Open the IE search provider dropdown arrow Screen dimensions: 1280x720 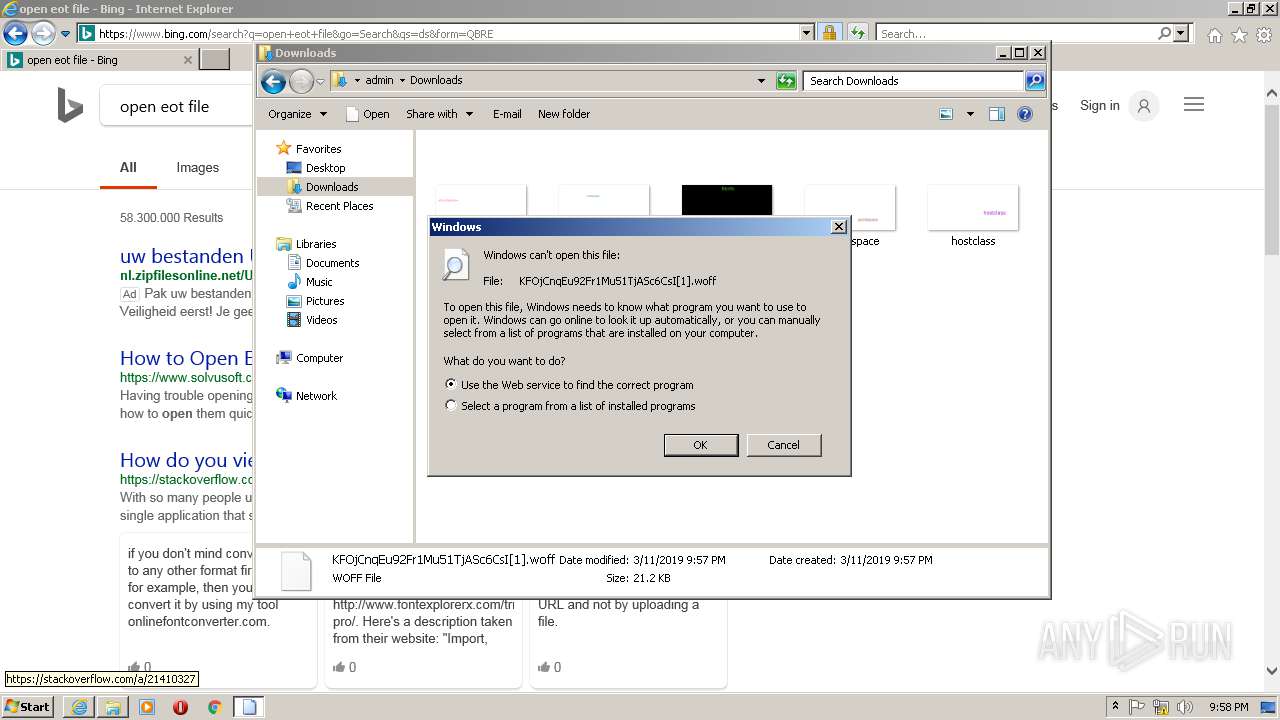(1181, 33)
